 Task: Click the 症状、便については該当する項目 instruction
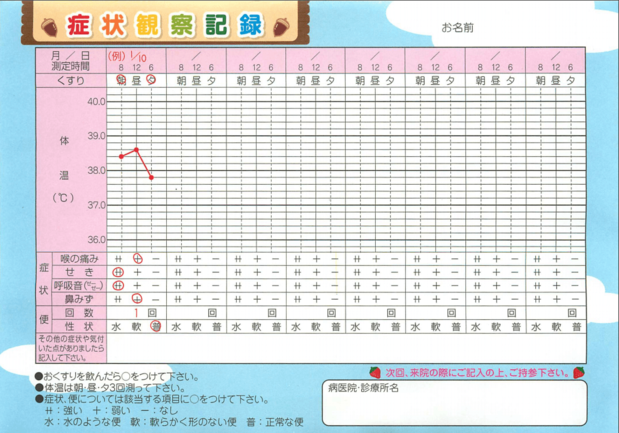(152, 399)
